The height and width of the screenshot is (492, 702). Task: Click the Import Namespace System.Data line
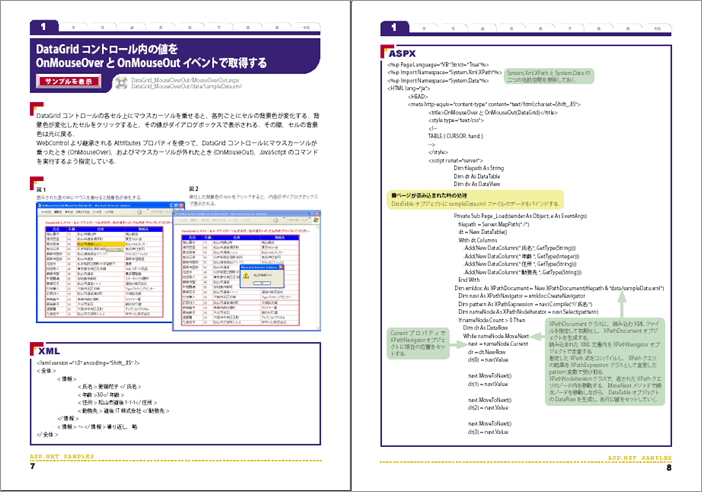pos(438,81)
